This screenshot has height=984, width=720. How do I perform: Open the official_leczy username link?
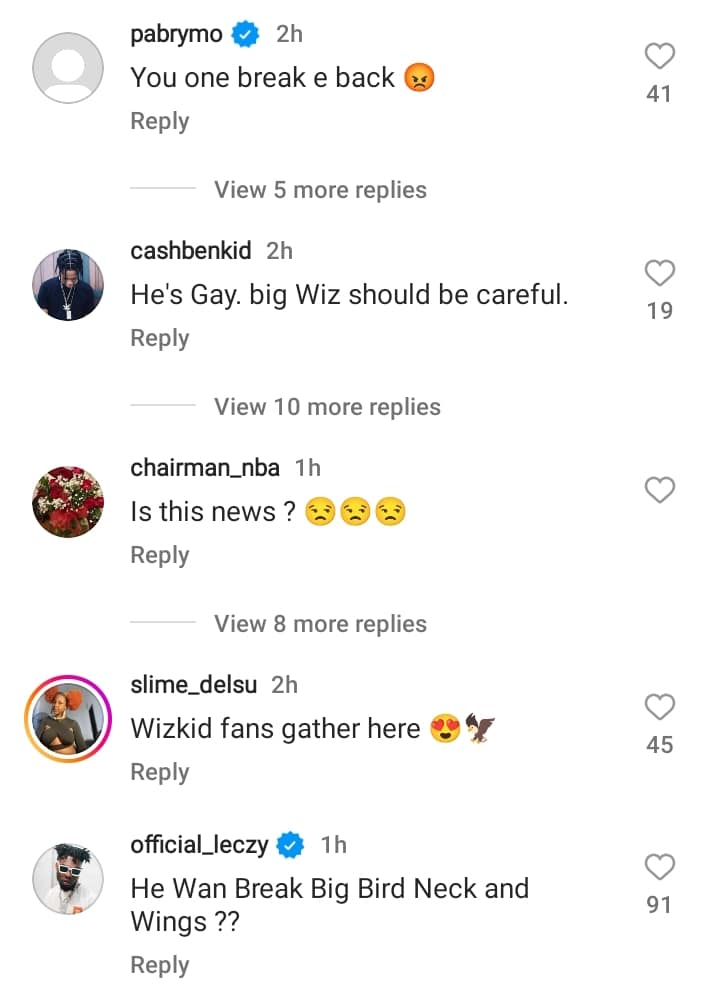pyautogui.click(x=199, y=845)
